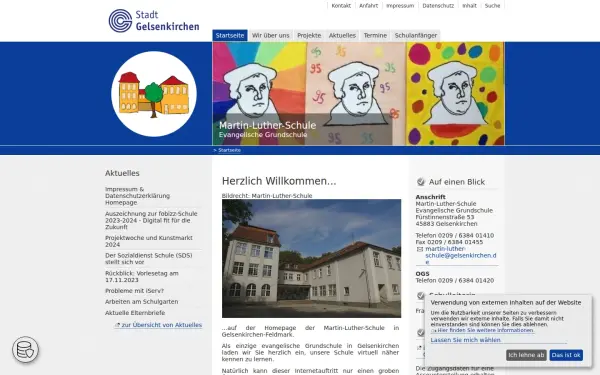Open the Kontakt link in the top bar

point(341,6)
